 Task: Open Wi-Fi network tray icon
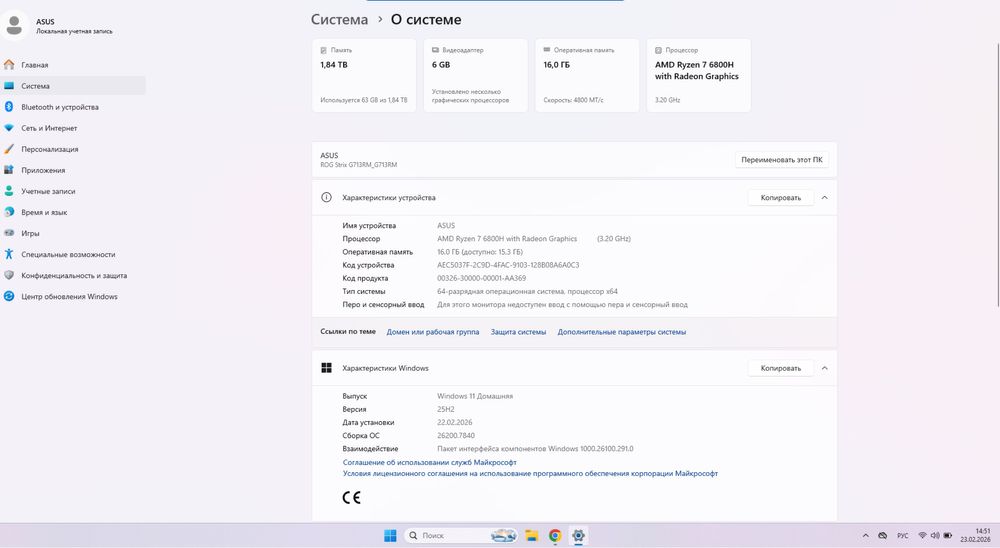click(x=922, y=536)
